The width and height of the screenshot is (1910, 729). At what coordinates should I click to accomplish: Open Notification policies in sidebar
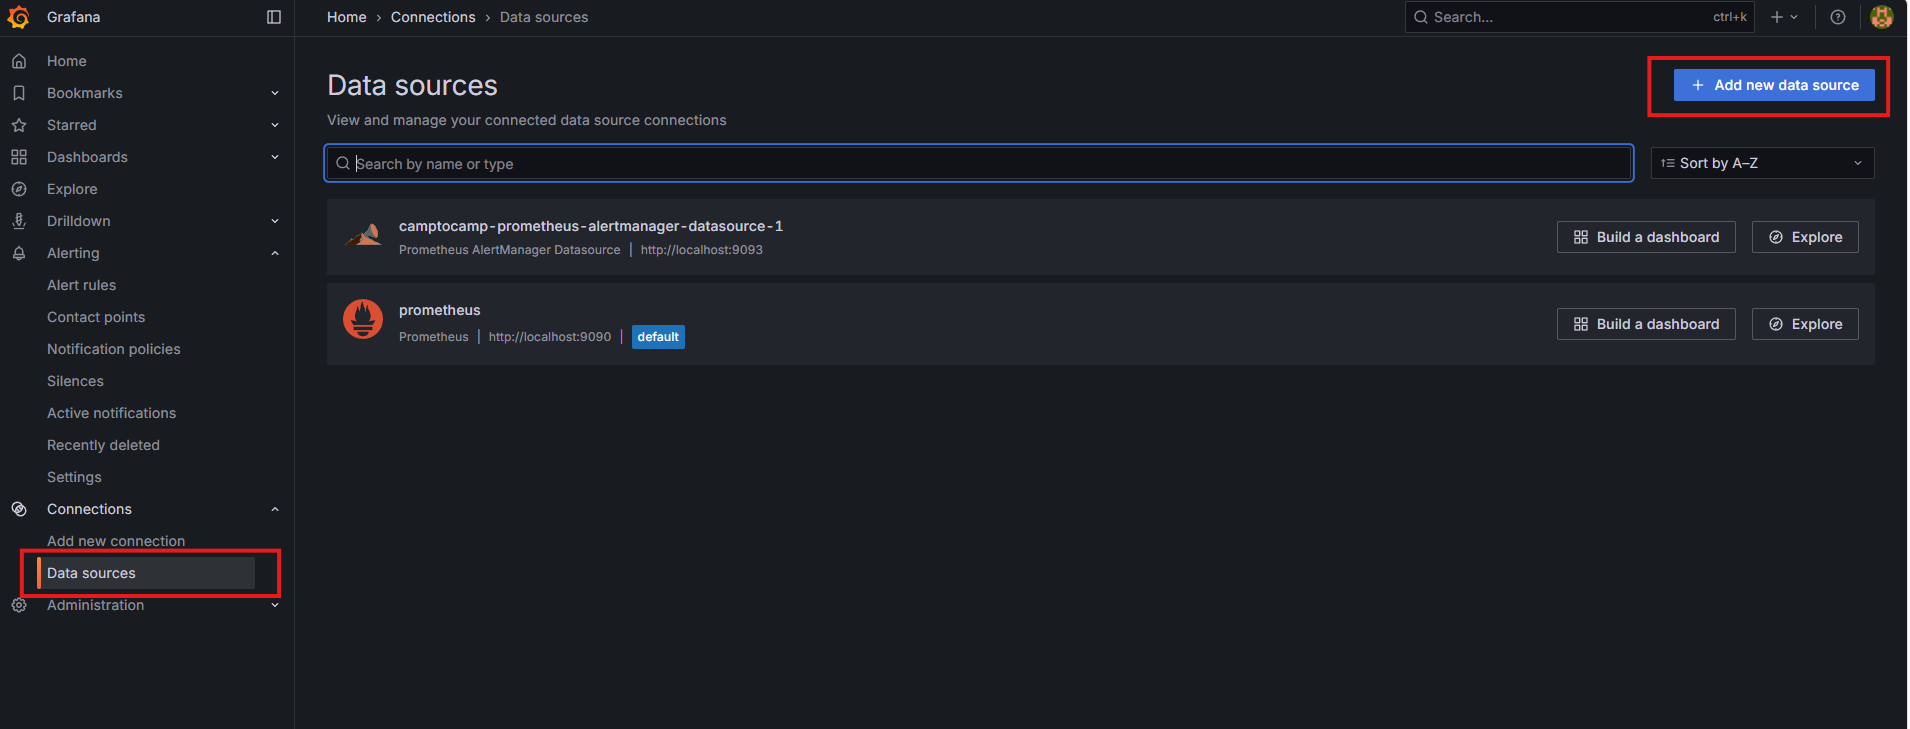pos(114,349)
